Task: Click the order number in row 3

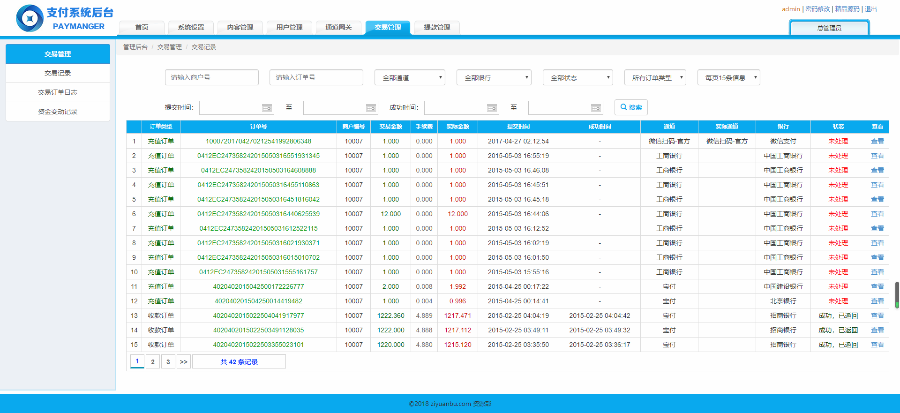Action: [258, 170]
